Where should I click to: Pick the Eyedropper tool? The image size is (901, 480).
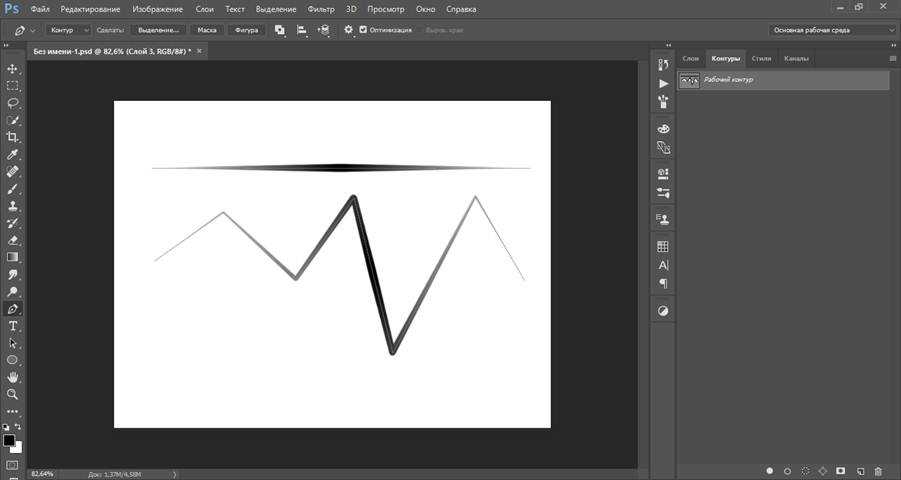[13, 155]
